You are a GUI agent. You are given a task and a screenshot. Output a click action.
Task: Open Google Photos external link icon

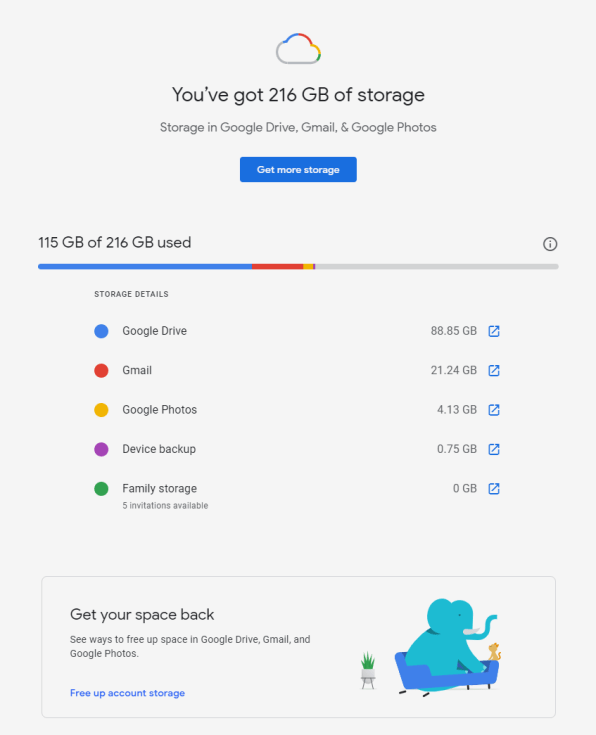click(494, 410)
